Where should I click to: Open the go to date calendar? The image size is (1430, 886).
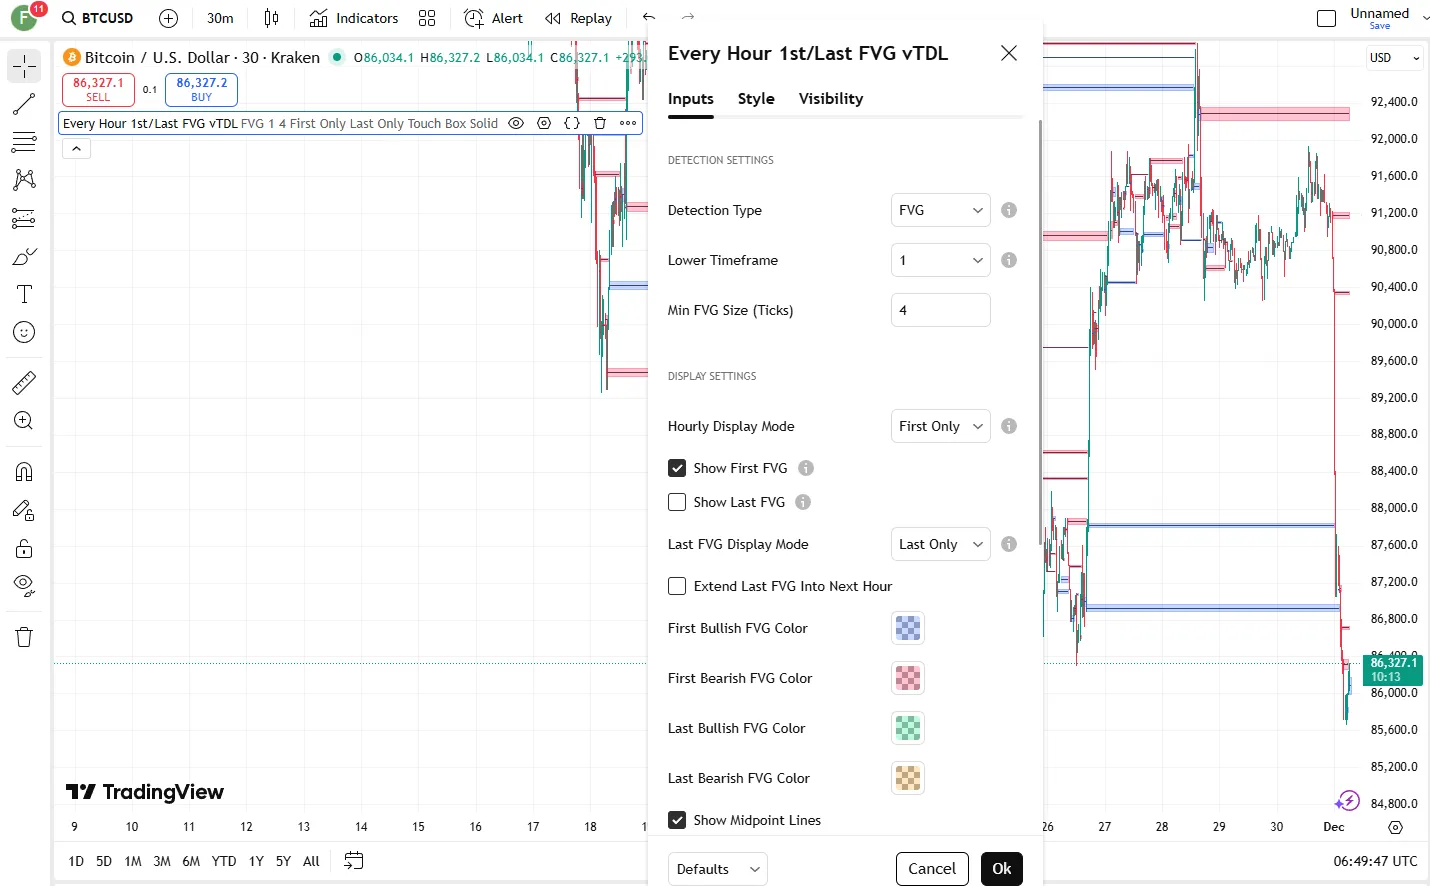pyautogui.click(x=353, y=861)
